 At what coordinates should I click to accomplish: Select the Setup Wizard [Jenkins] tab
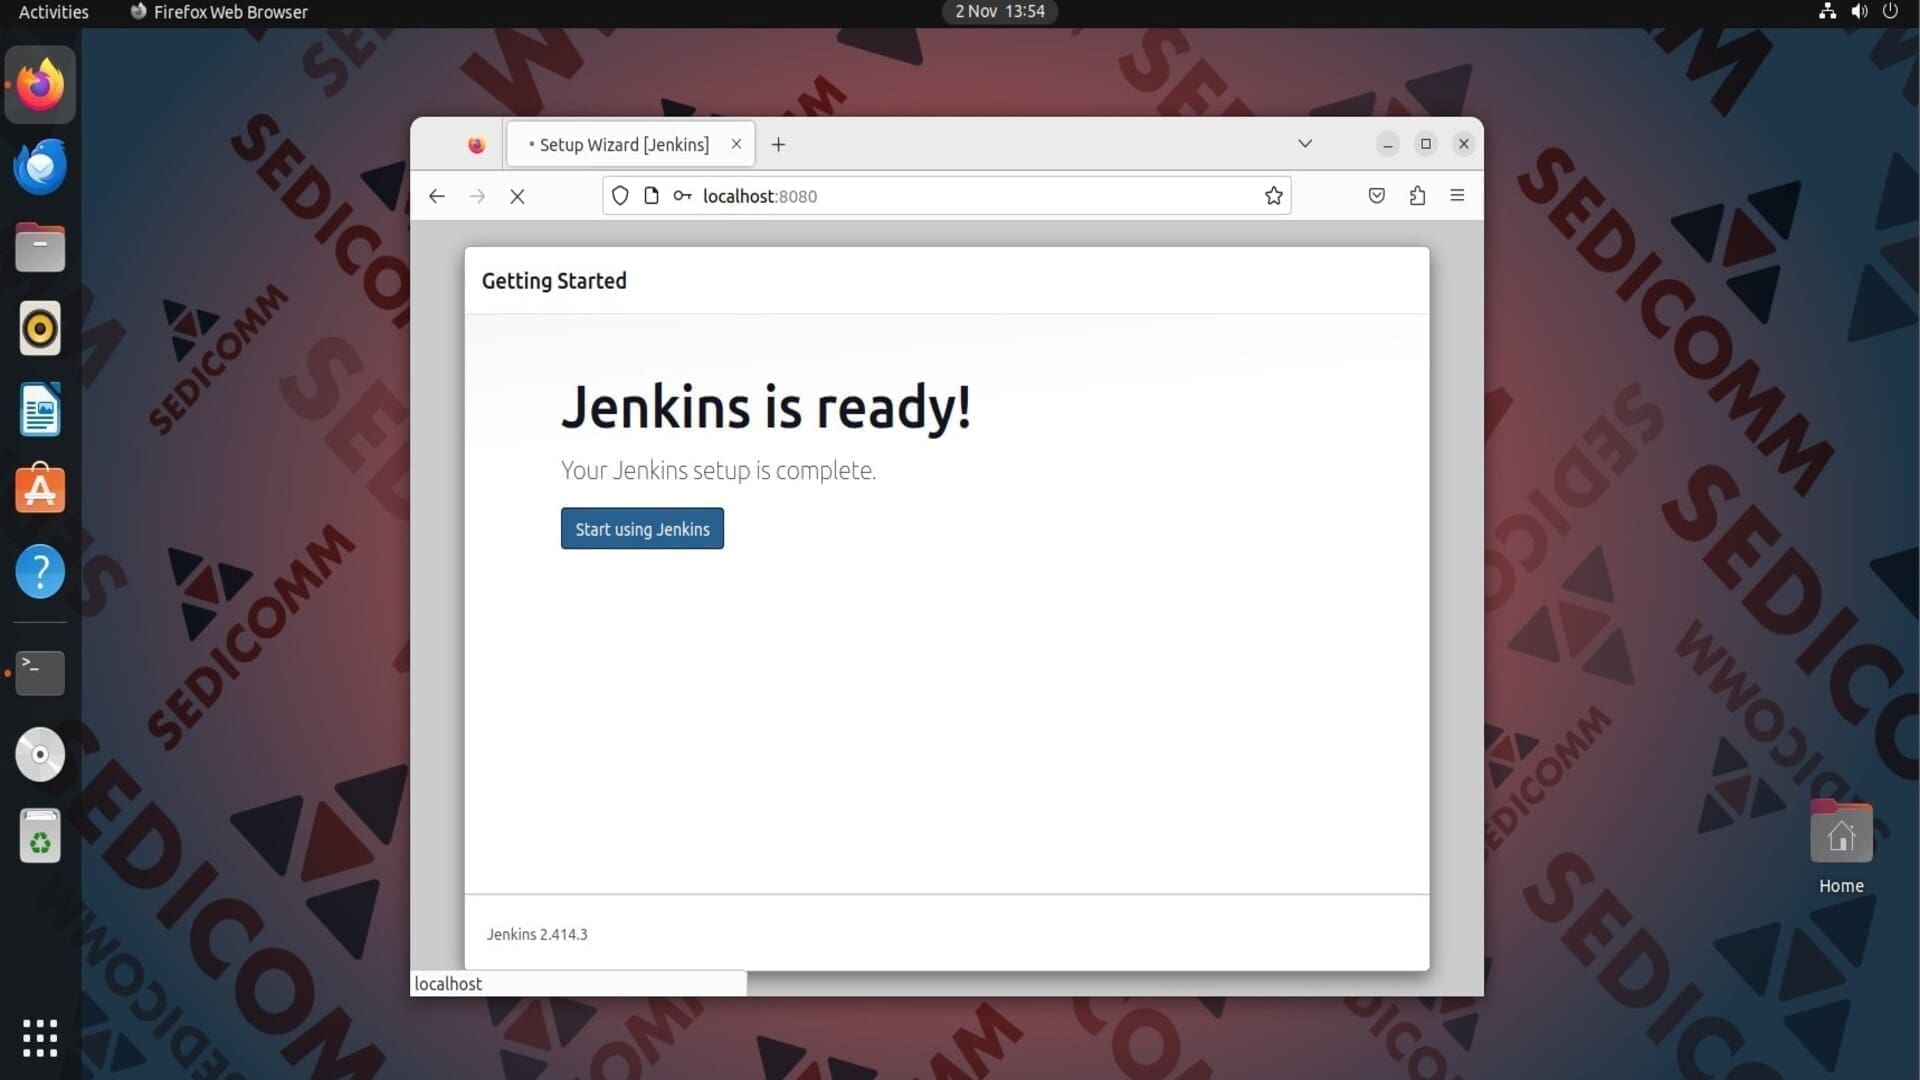tap(630, 145)
